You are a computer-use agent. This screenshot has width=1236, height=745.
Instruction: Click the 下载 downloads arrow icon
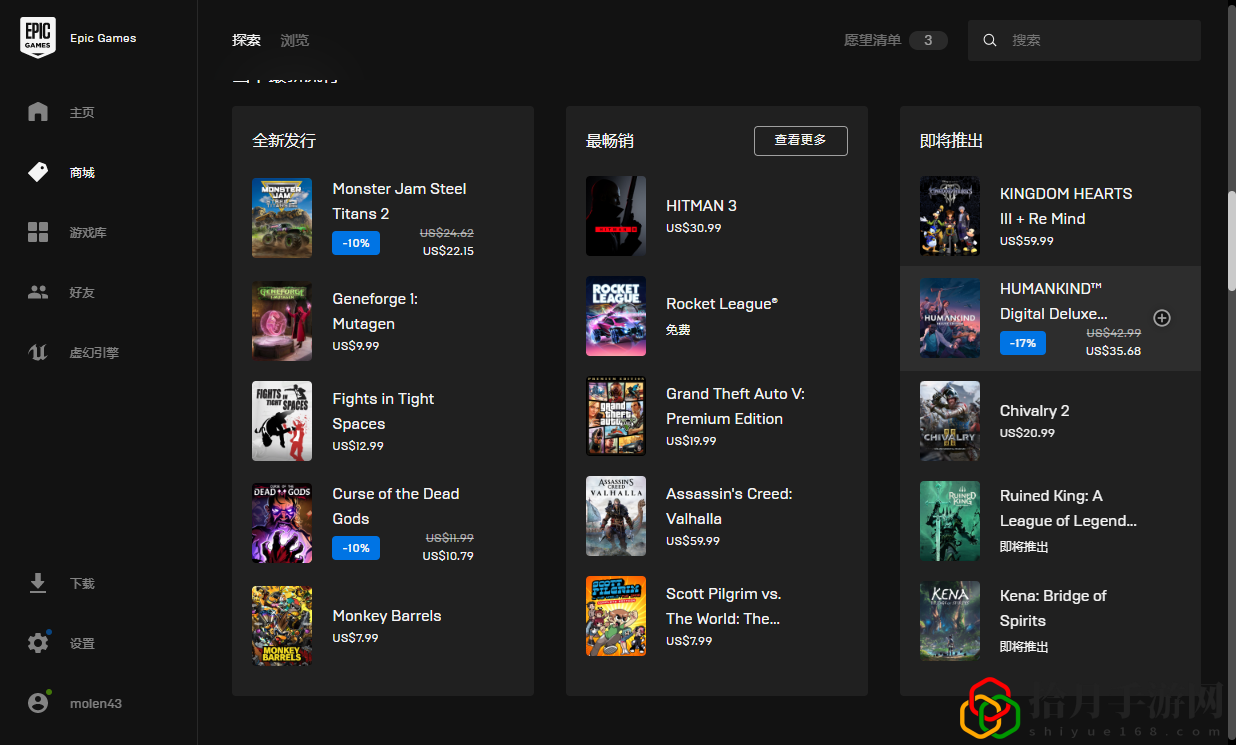(x=38, y=583)
